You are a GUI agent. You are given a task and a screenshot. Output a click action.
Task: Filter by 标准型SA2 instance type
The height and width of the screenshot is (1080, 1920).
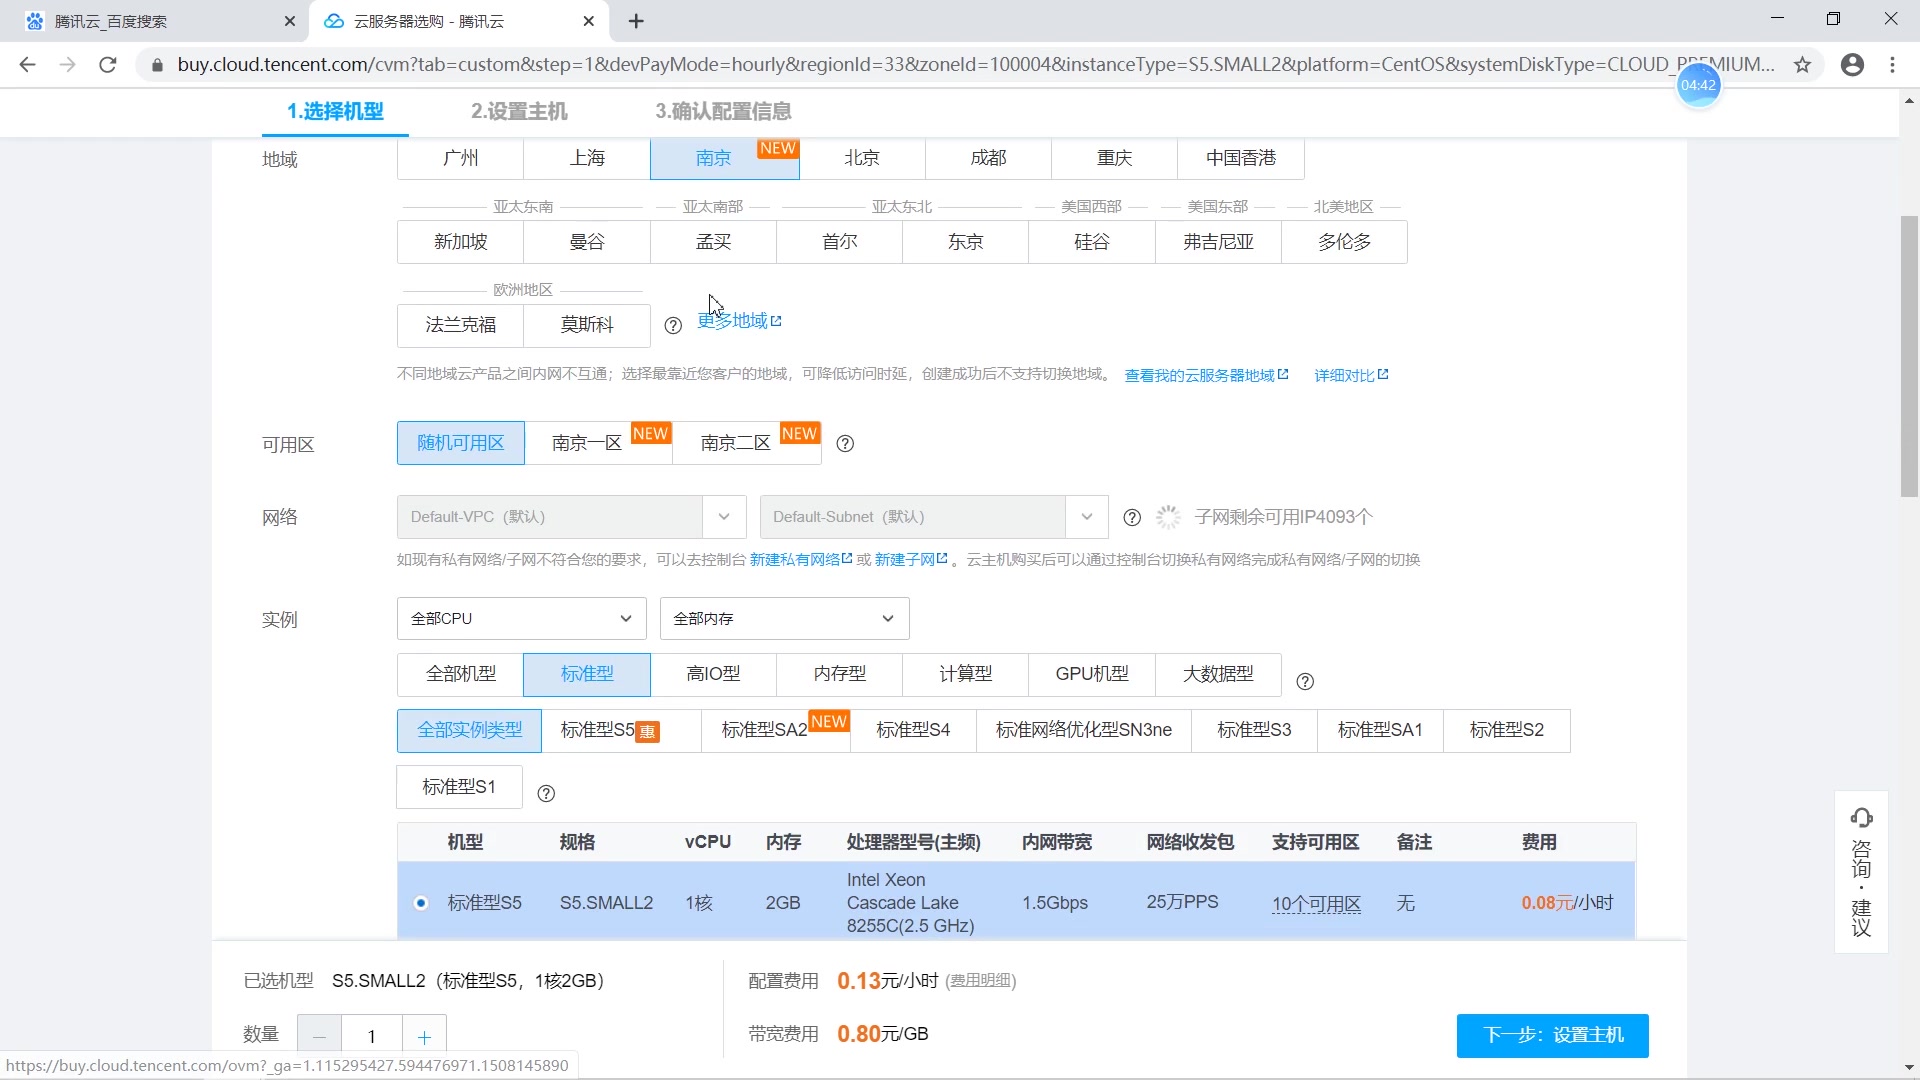pos(776,731)
